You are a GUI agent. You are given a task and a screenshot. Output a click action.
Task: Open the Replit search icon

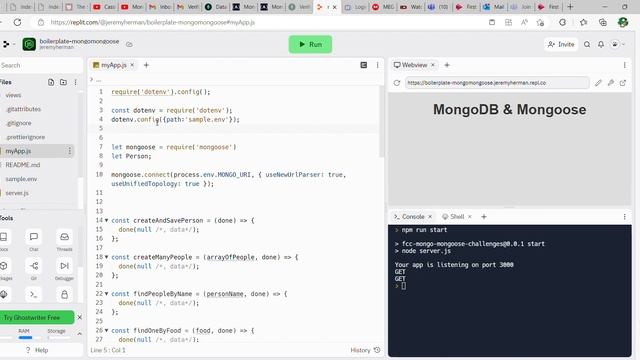[x=587, y=44]
